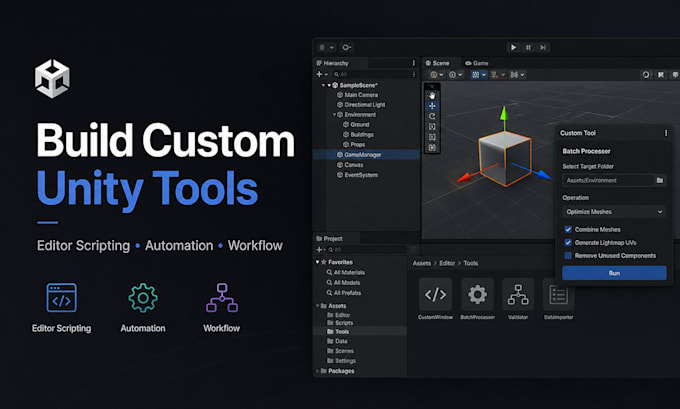Open Hierarchy plus create dropdown

[x=322, y=75]
